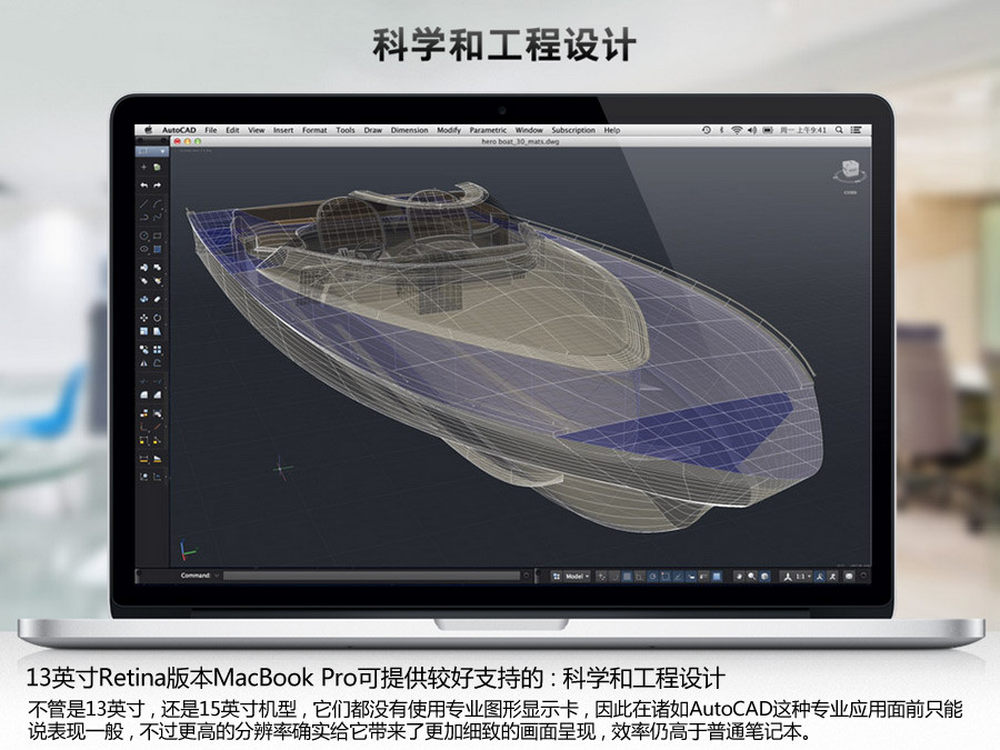The image size is (1000, 750).
Task: Click the Pan hand icon in status bar
Action: click(739, 576)
